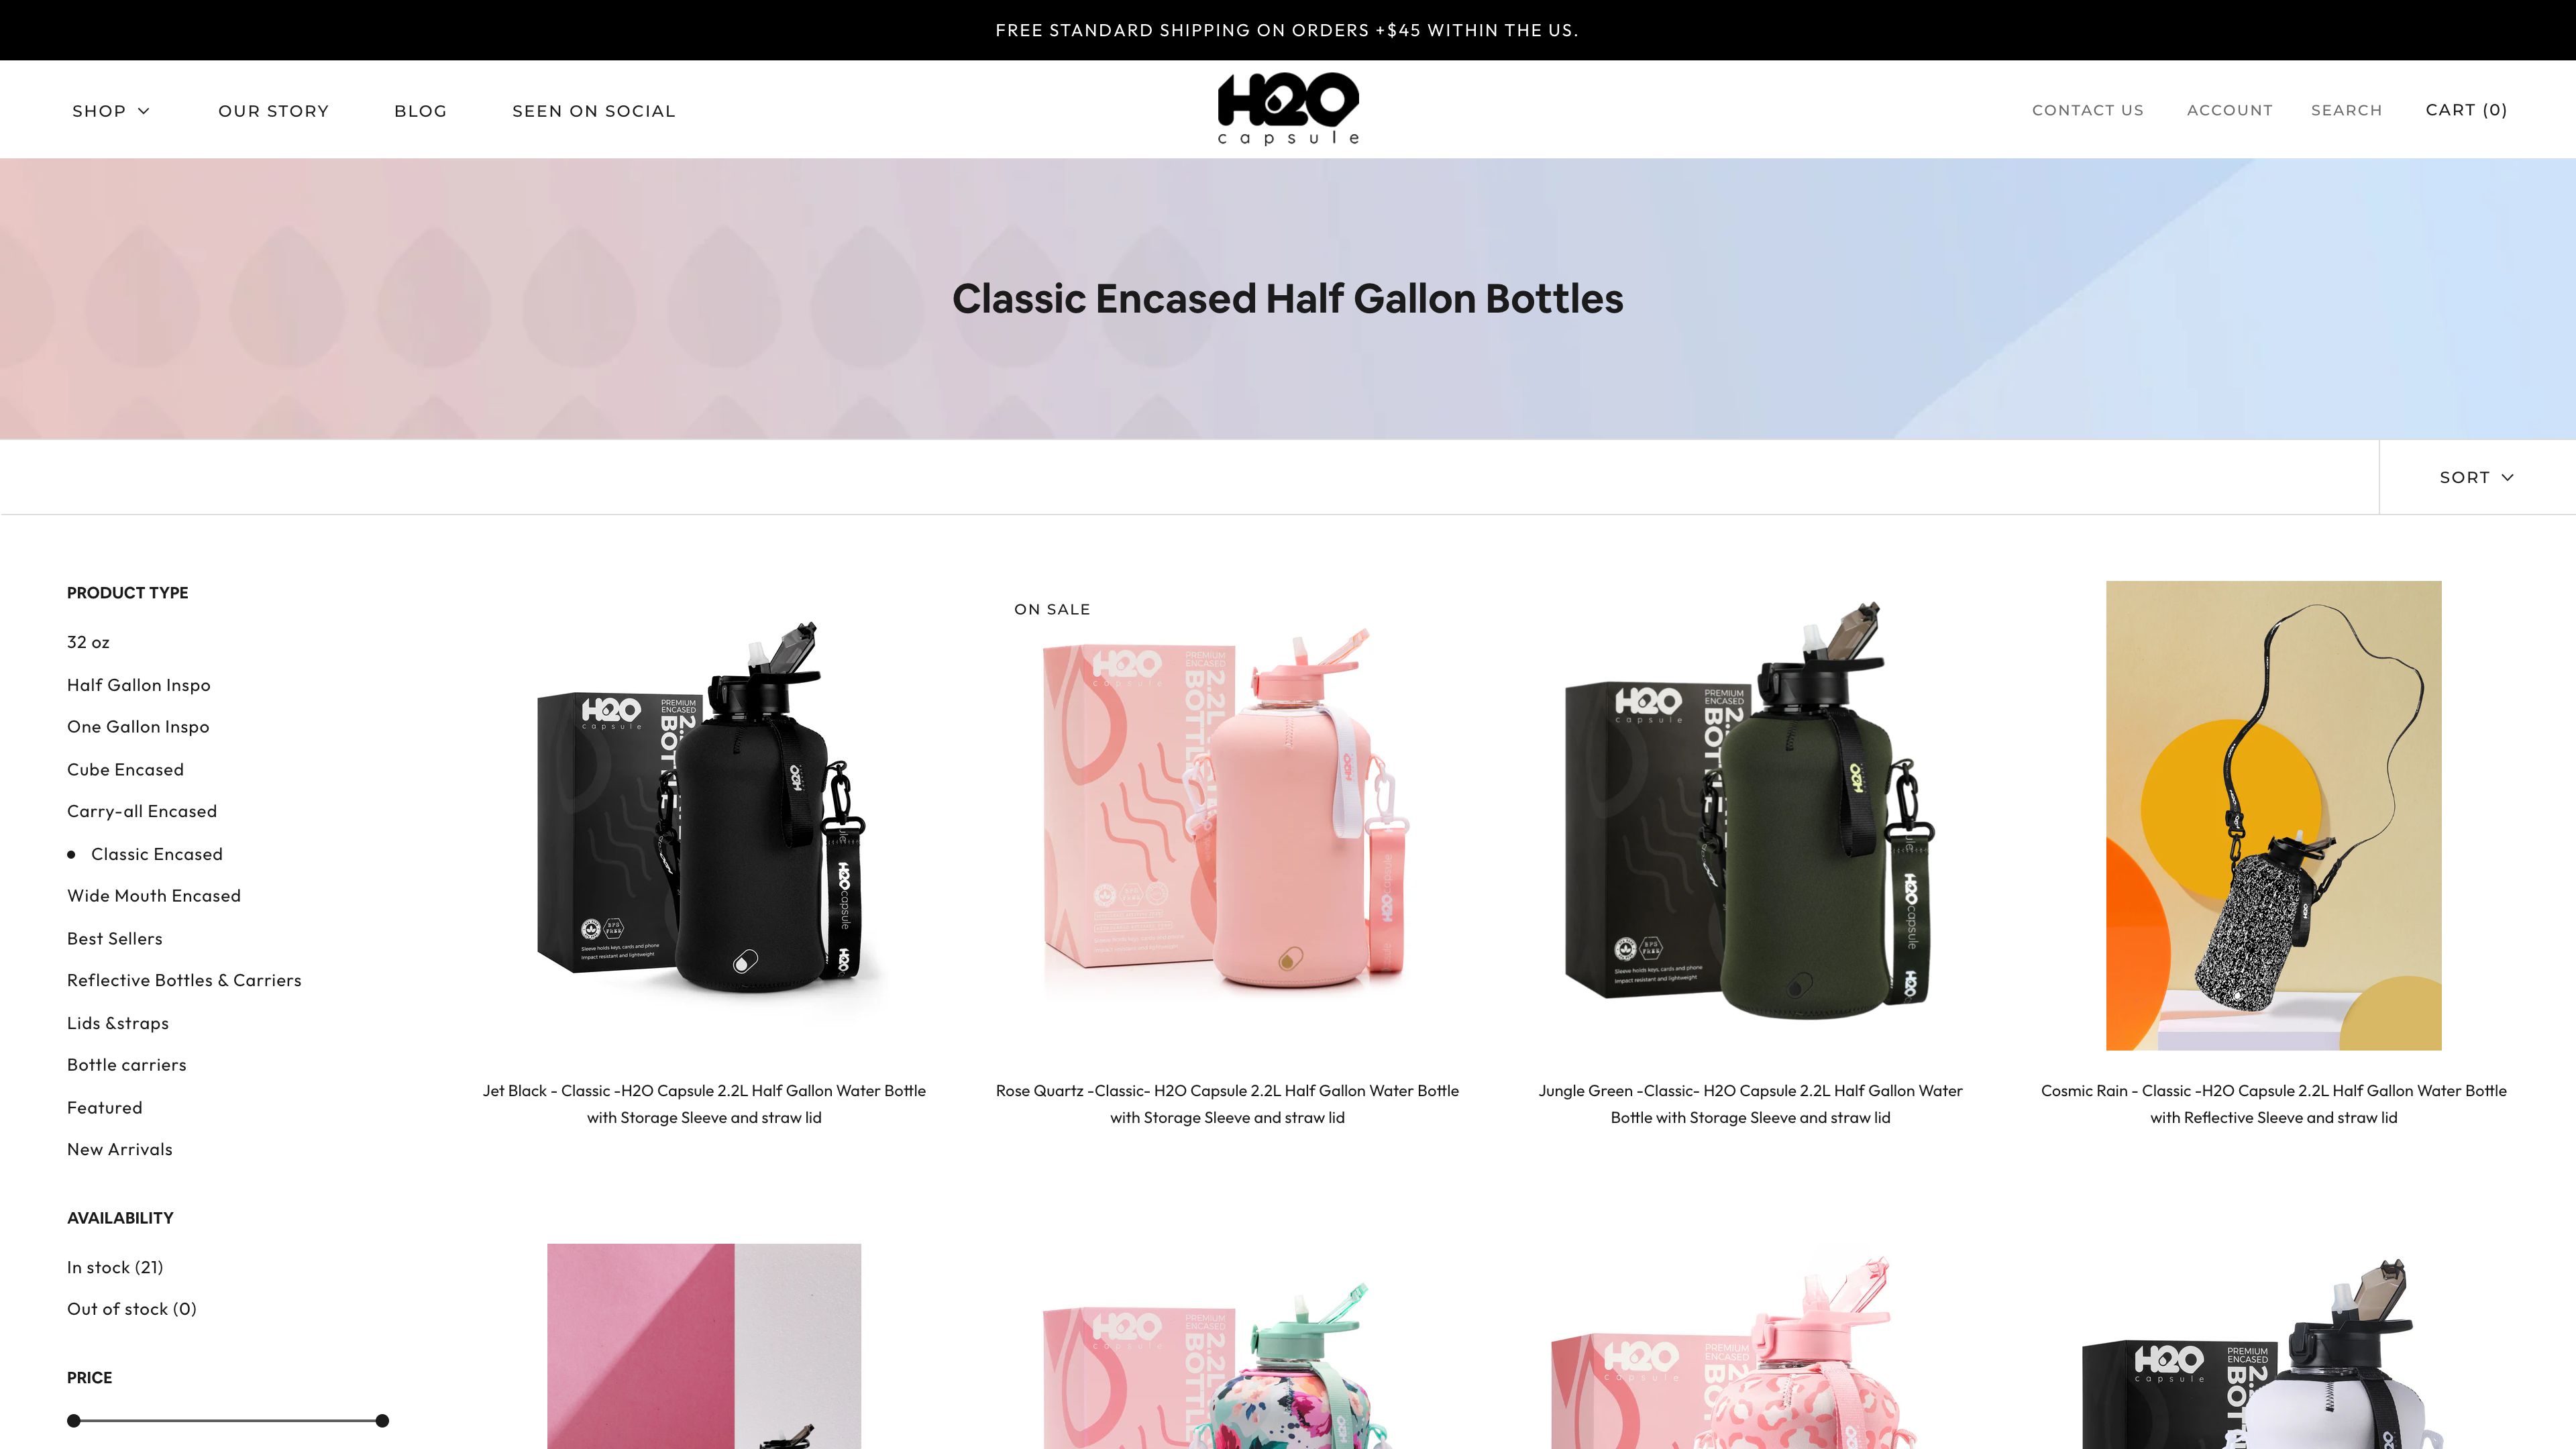Filter by In stock (21)

(x=115, y=1267)
